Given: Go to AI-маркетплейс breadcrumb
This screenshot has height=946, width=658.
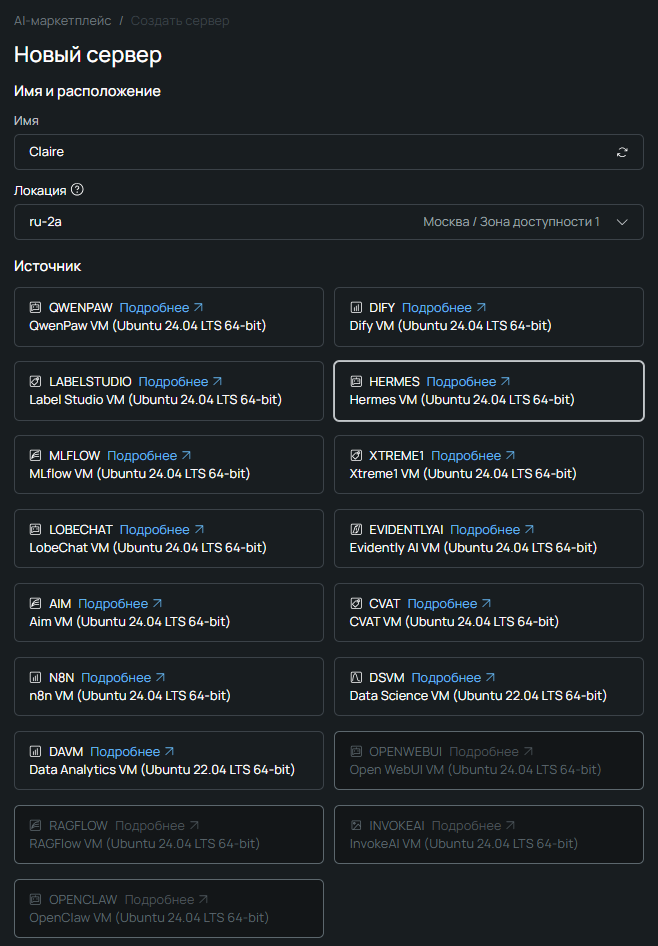Looking at the screenshot, I should pyautogui.click(x=63, y=21).
